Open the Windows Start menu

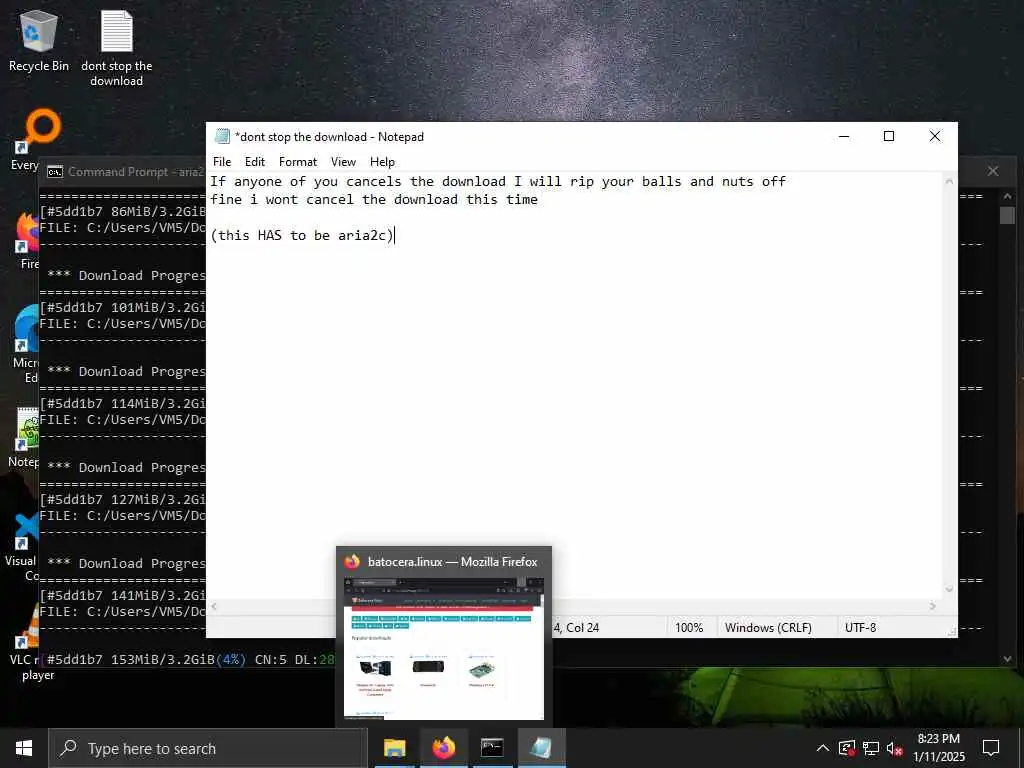click(x=24, y=748)
